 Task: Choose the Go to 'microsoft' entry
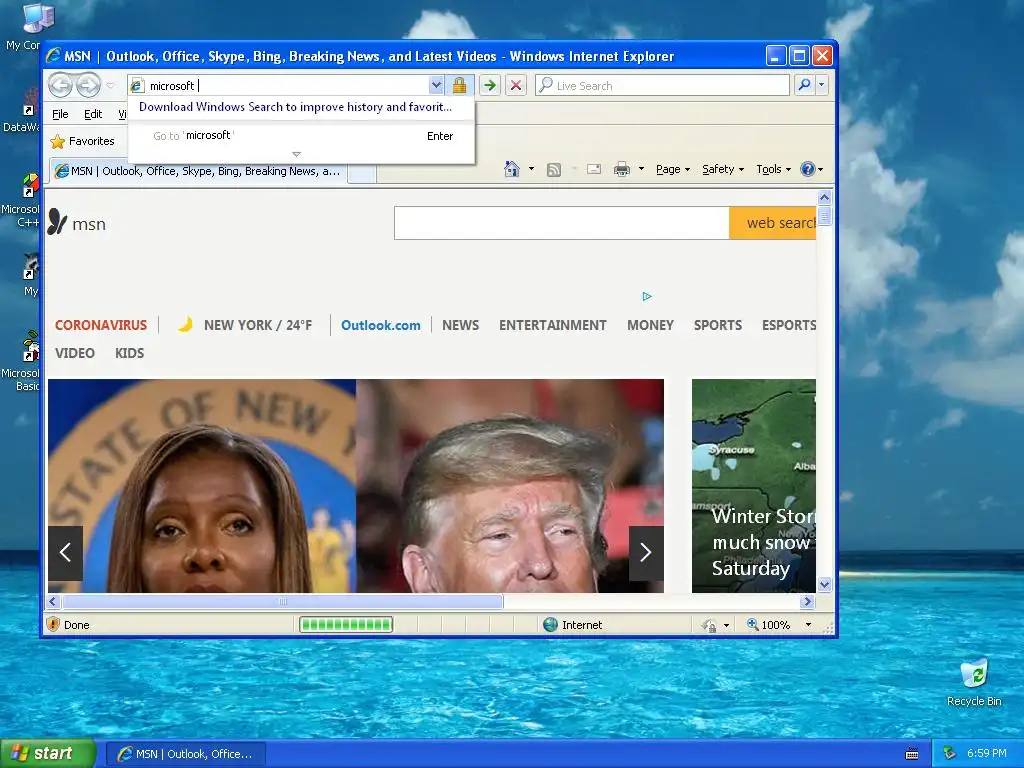tap(302, 136)
